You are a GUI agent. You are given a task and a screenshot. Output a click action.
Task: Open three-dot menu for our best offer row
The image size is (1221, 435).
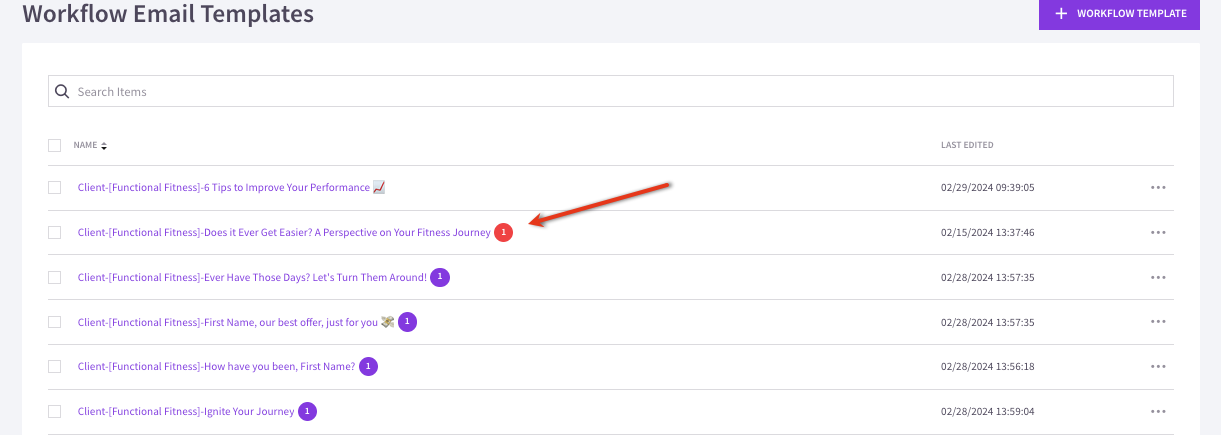coord(1158,322)
